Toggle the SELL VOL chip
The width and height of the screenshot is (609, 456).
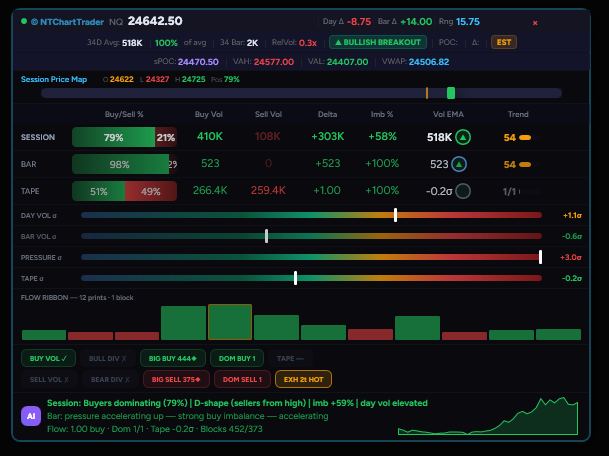(49, 379)
